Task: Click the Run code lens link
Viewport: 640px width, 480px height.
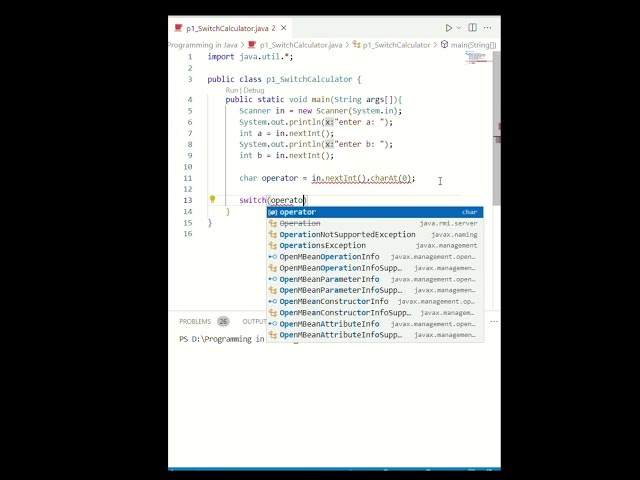Action: pyautogui.click(x=231, y=90)
